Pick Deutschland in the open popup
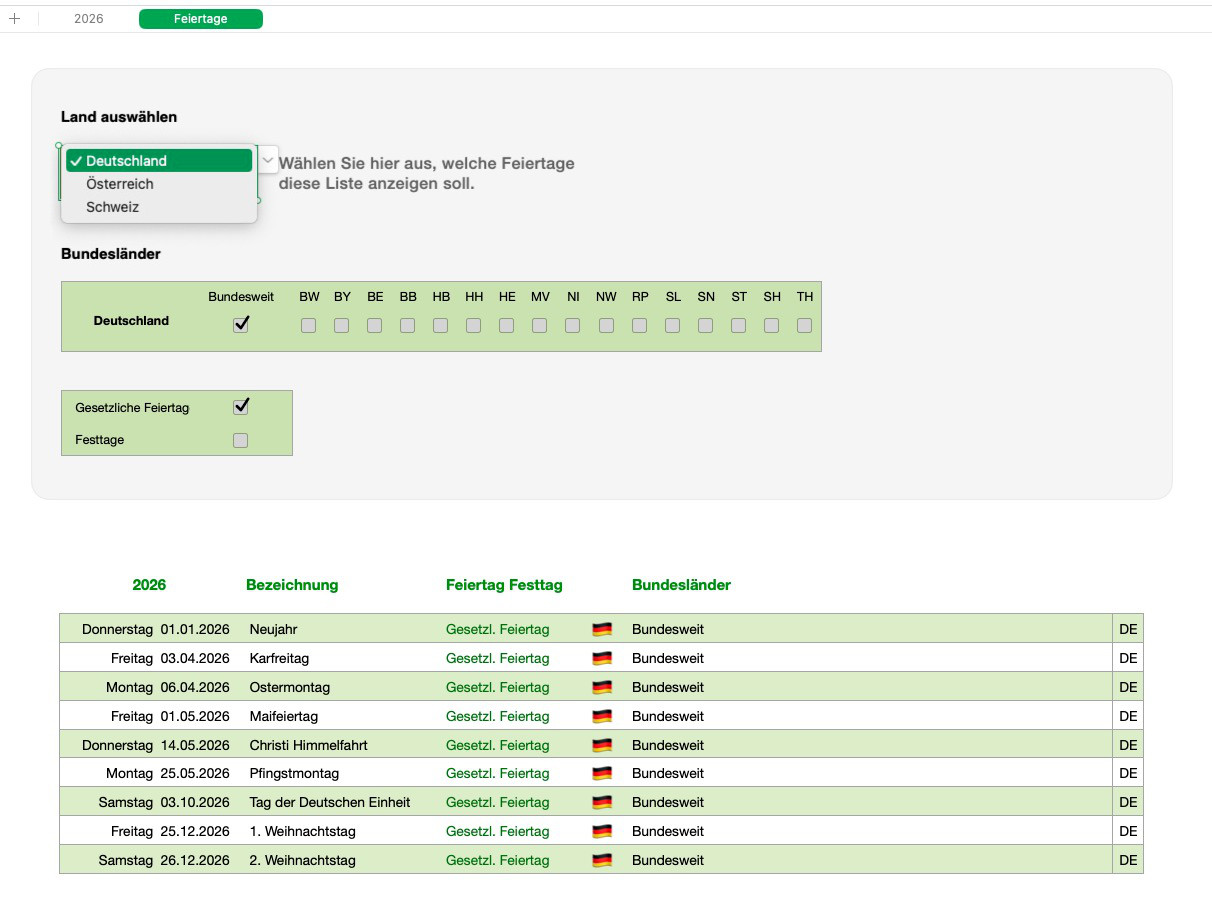The width and height of the screenshot is (1212, 924). (x=126, y=161)
